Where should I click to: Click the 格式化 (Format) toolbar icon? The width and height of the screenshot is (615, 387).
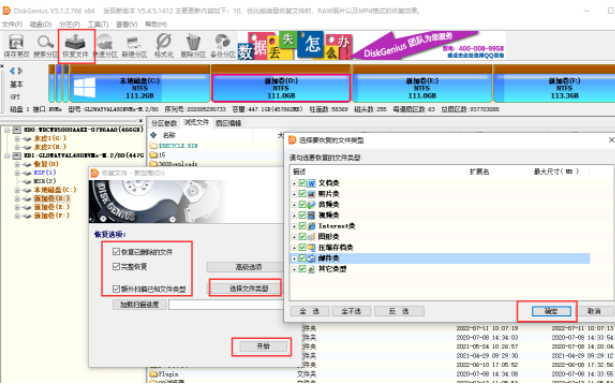click(x=164, y=42)
